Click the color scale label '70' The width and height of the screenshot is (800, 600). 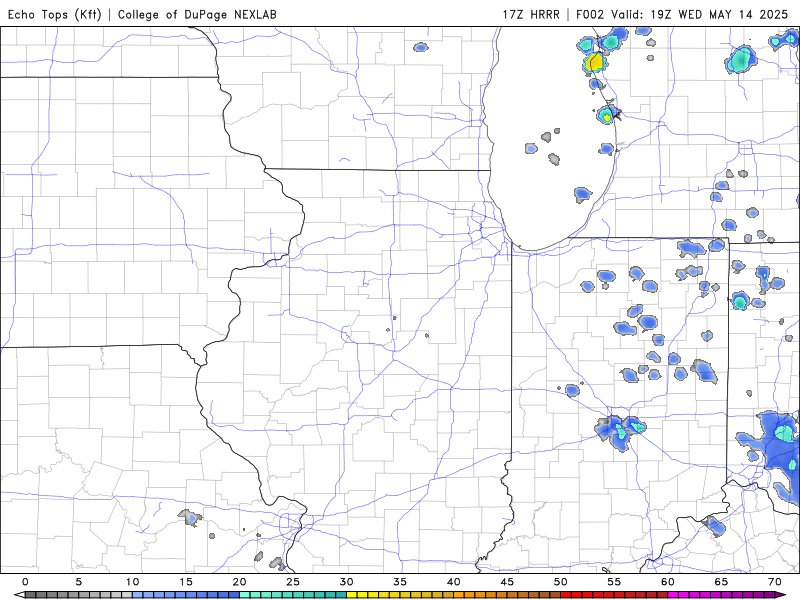tap(775, 582)
